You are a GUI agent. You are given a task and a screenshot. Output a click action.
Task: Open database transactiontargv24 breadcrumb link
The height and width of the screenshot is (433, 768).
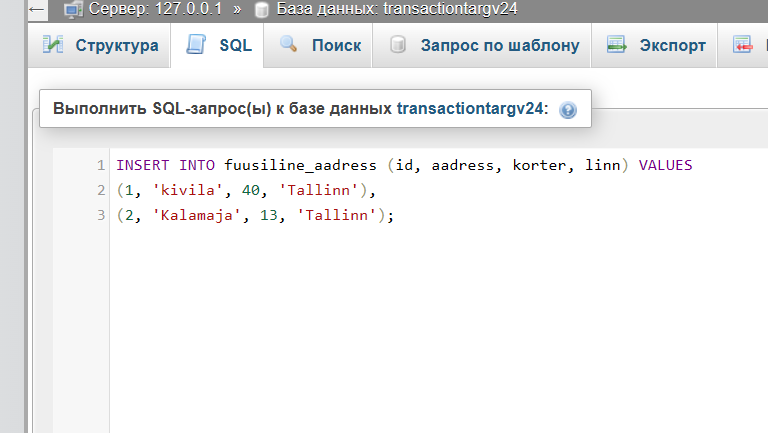[397, 9]
